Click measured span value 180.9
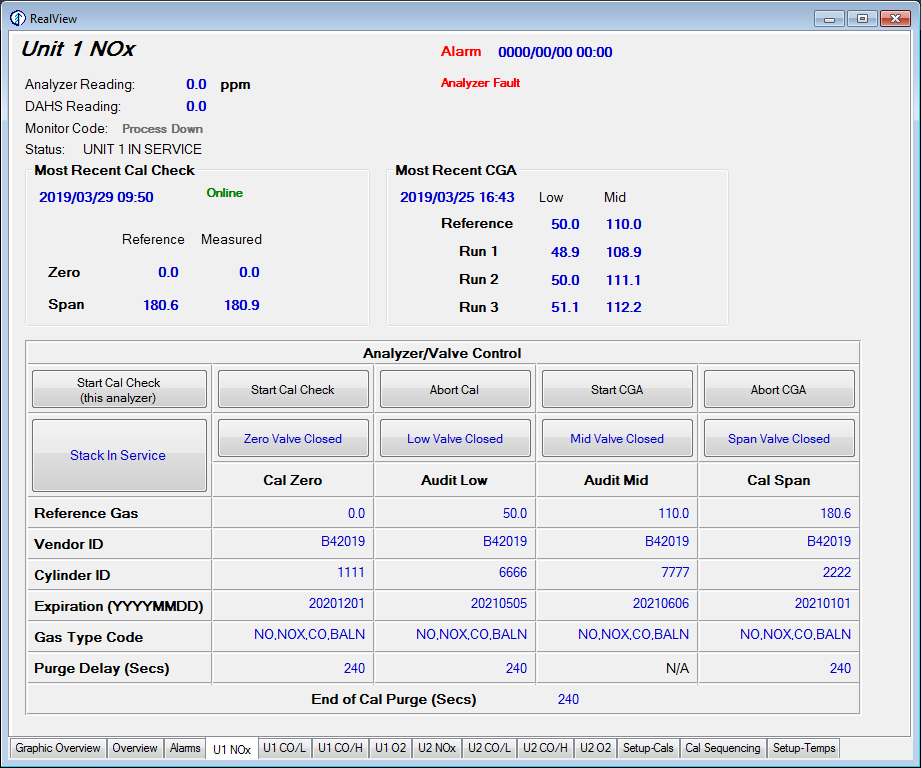The width and height of the screenshot is (921, 768). click(x=241, y=305)
